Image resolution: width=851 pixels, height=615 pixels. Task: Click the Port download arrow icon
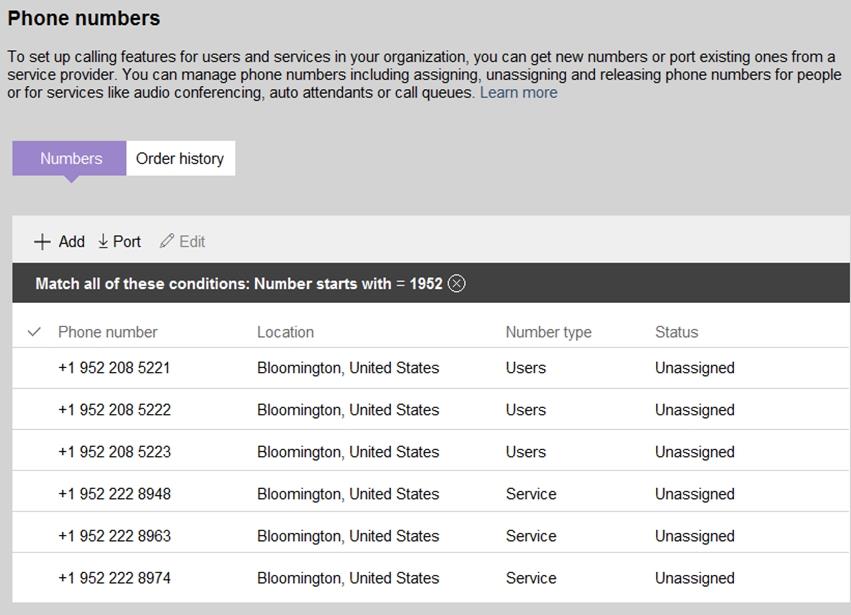click(x=103, y=242)
